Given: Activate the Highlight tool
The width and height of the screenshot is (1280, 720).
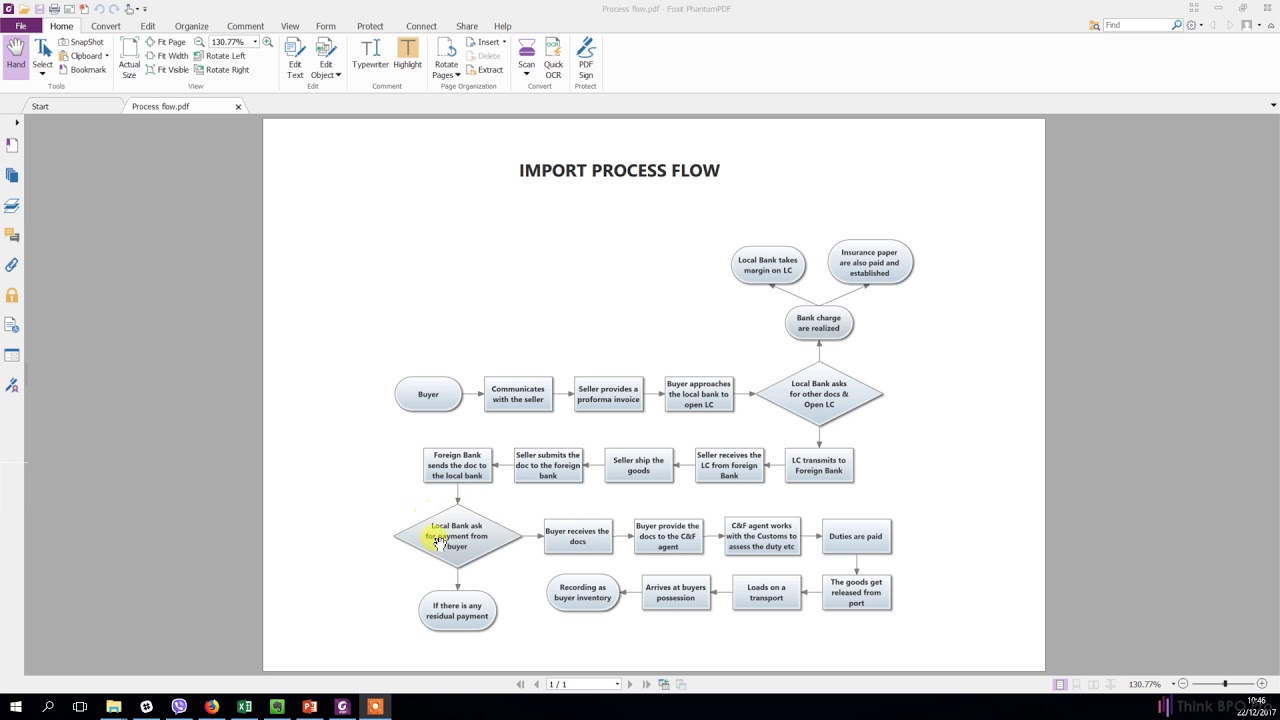Looking at the screenshot, I should [407, 55].
